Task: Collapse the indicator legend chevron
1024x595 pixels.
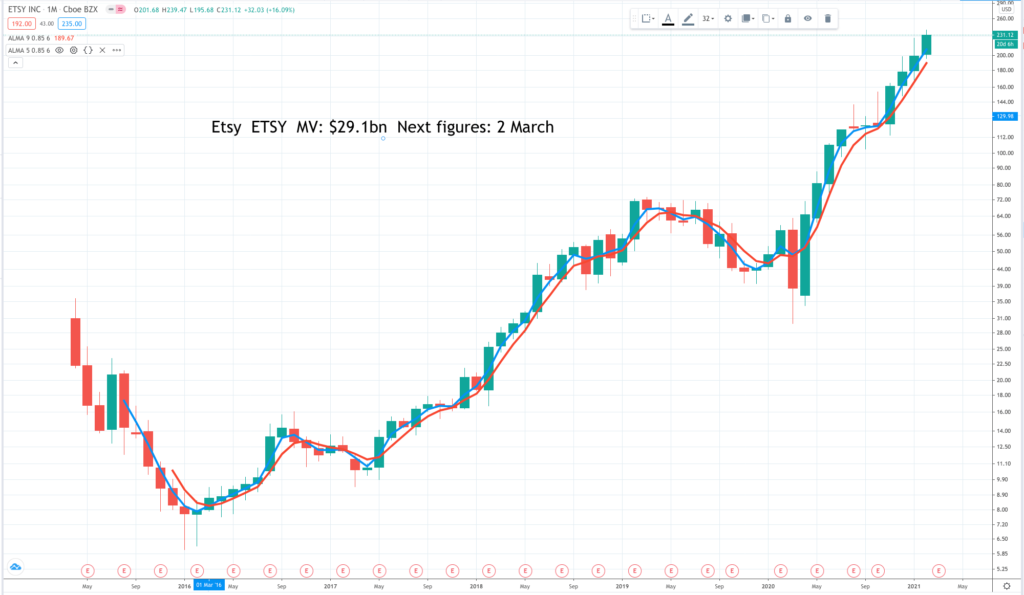Action: 16,63
